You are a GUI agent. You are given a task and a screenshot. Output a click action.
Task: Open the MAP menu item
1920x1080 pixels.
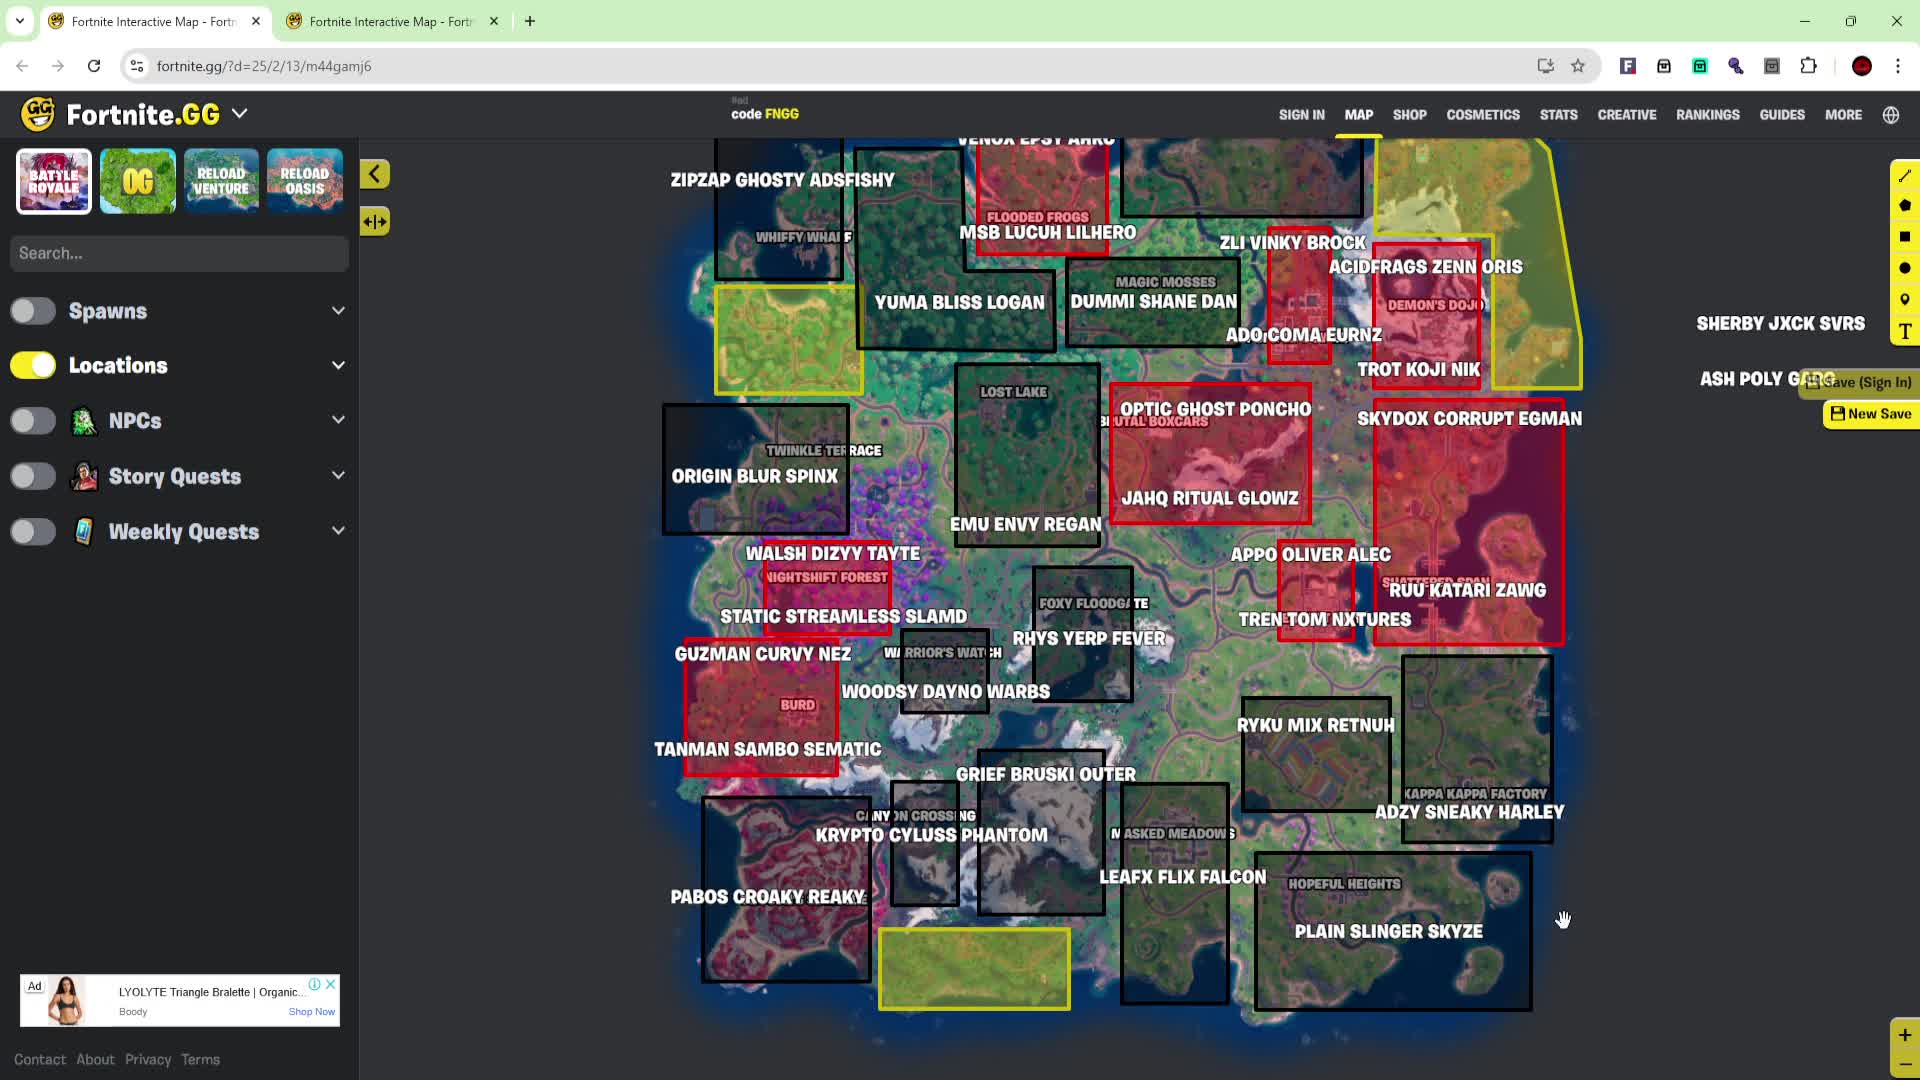[x=1358, y=115]
